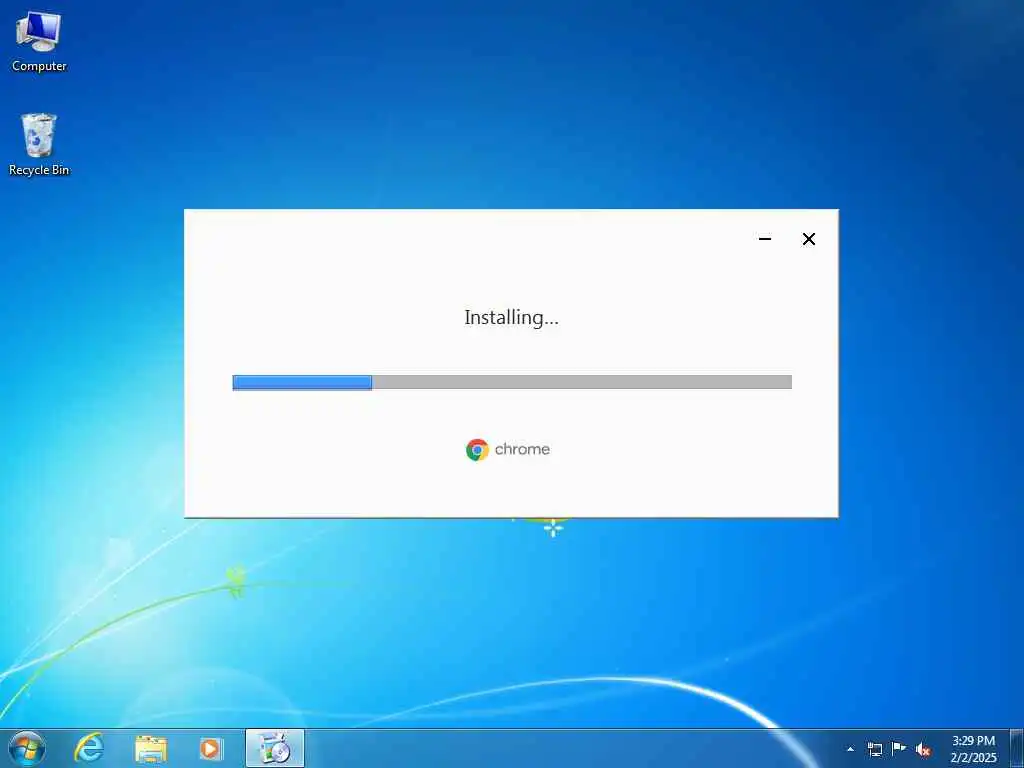Click the muted volume speaker icon
The width and height of the screenshot is (1024, 768).
(923, 750)
